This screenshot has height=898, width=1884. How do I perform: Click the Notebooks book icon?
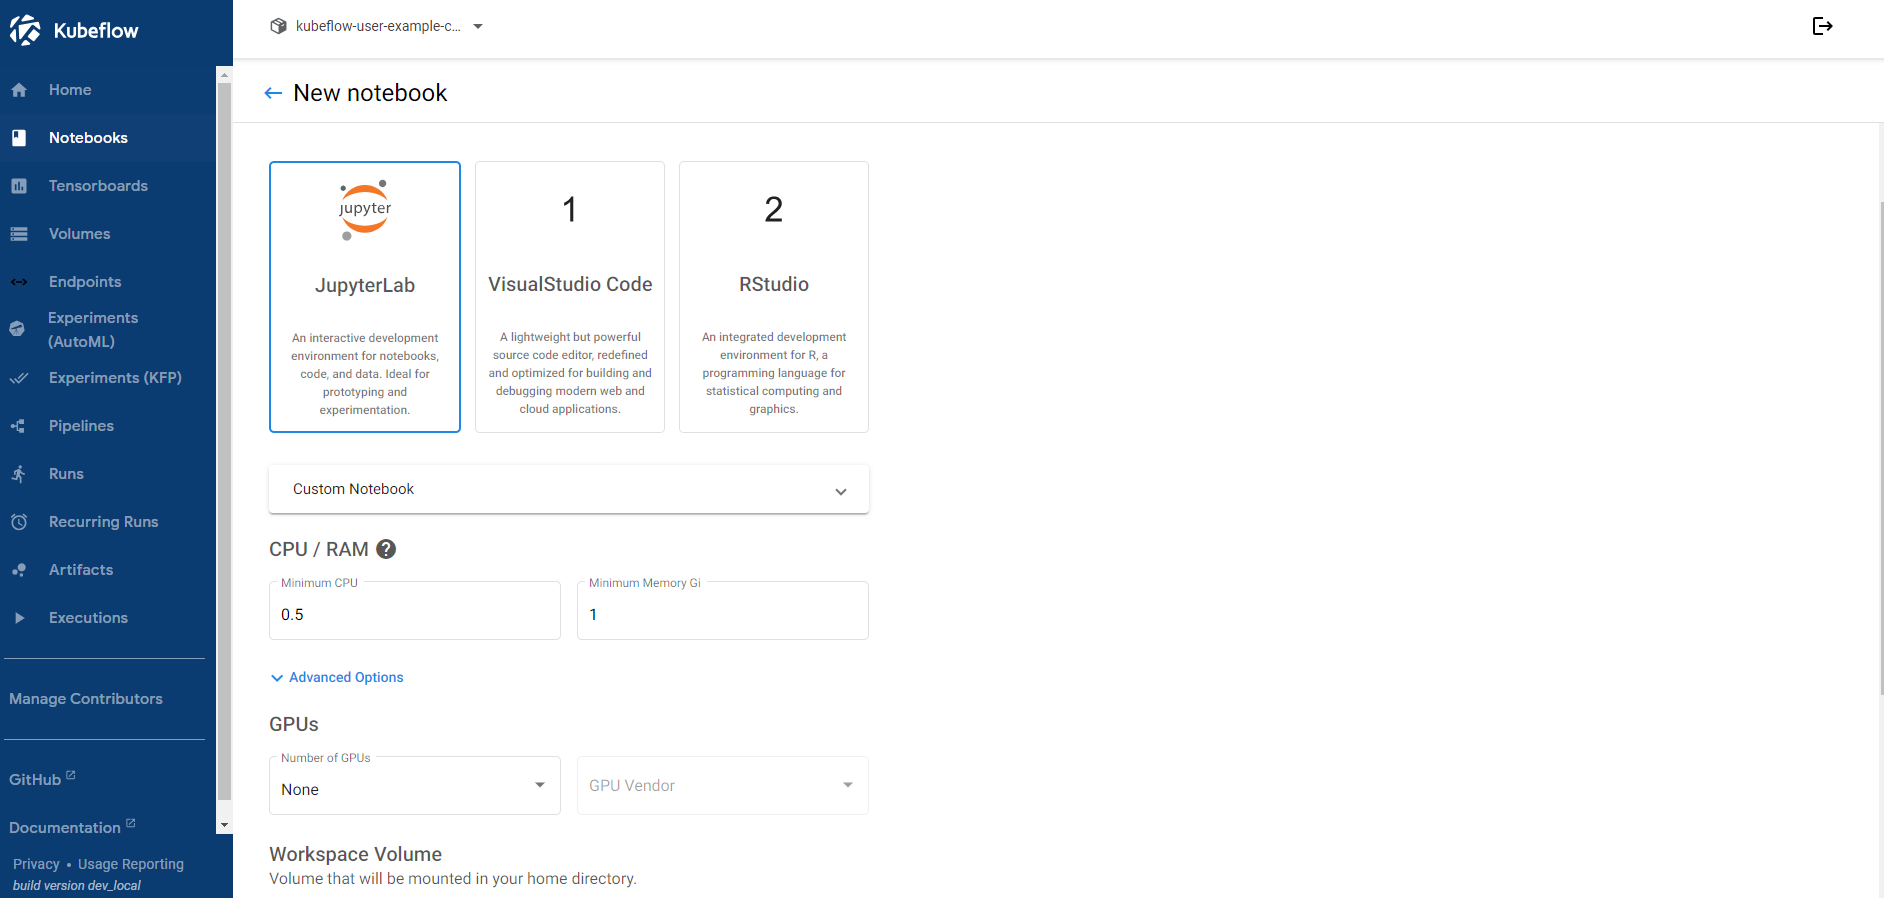[19, 138]
